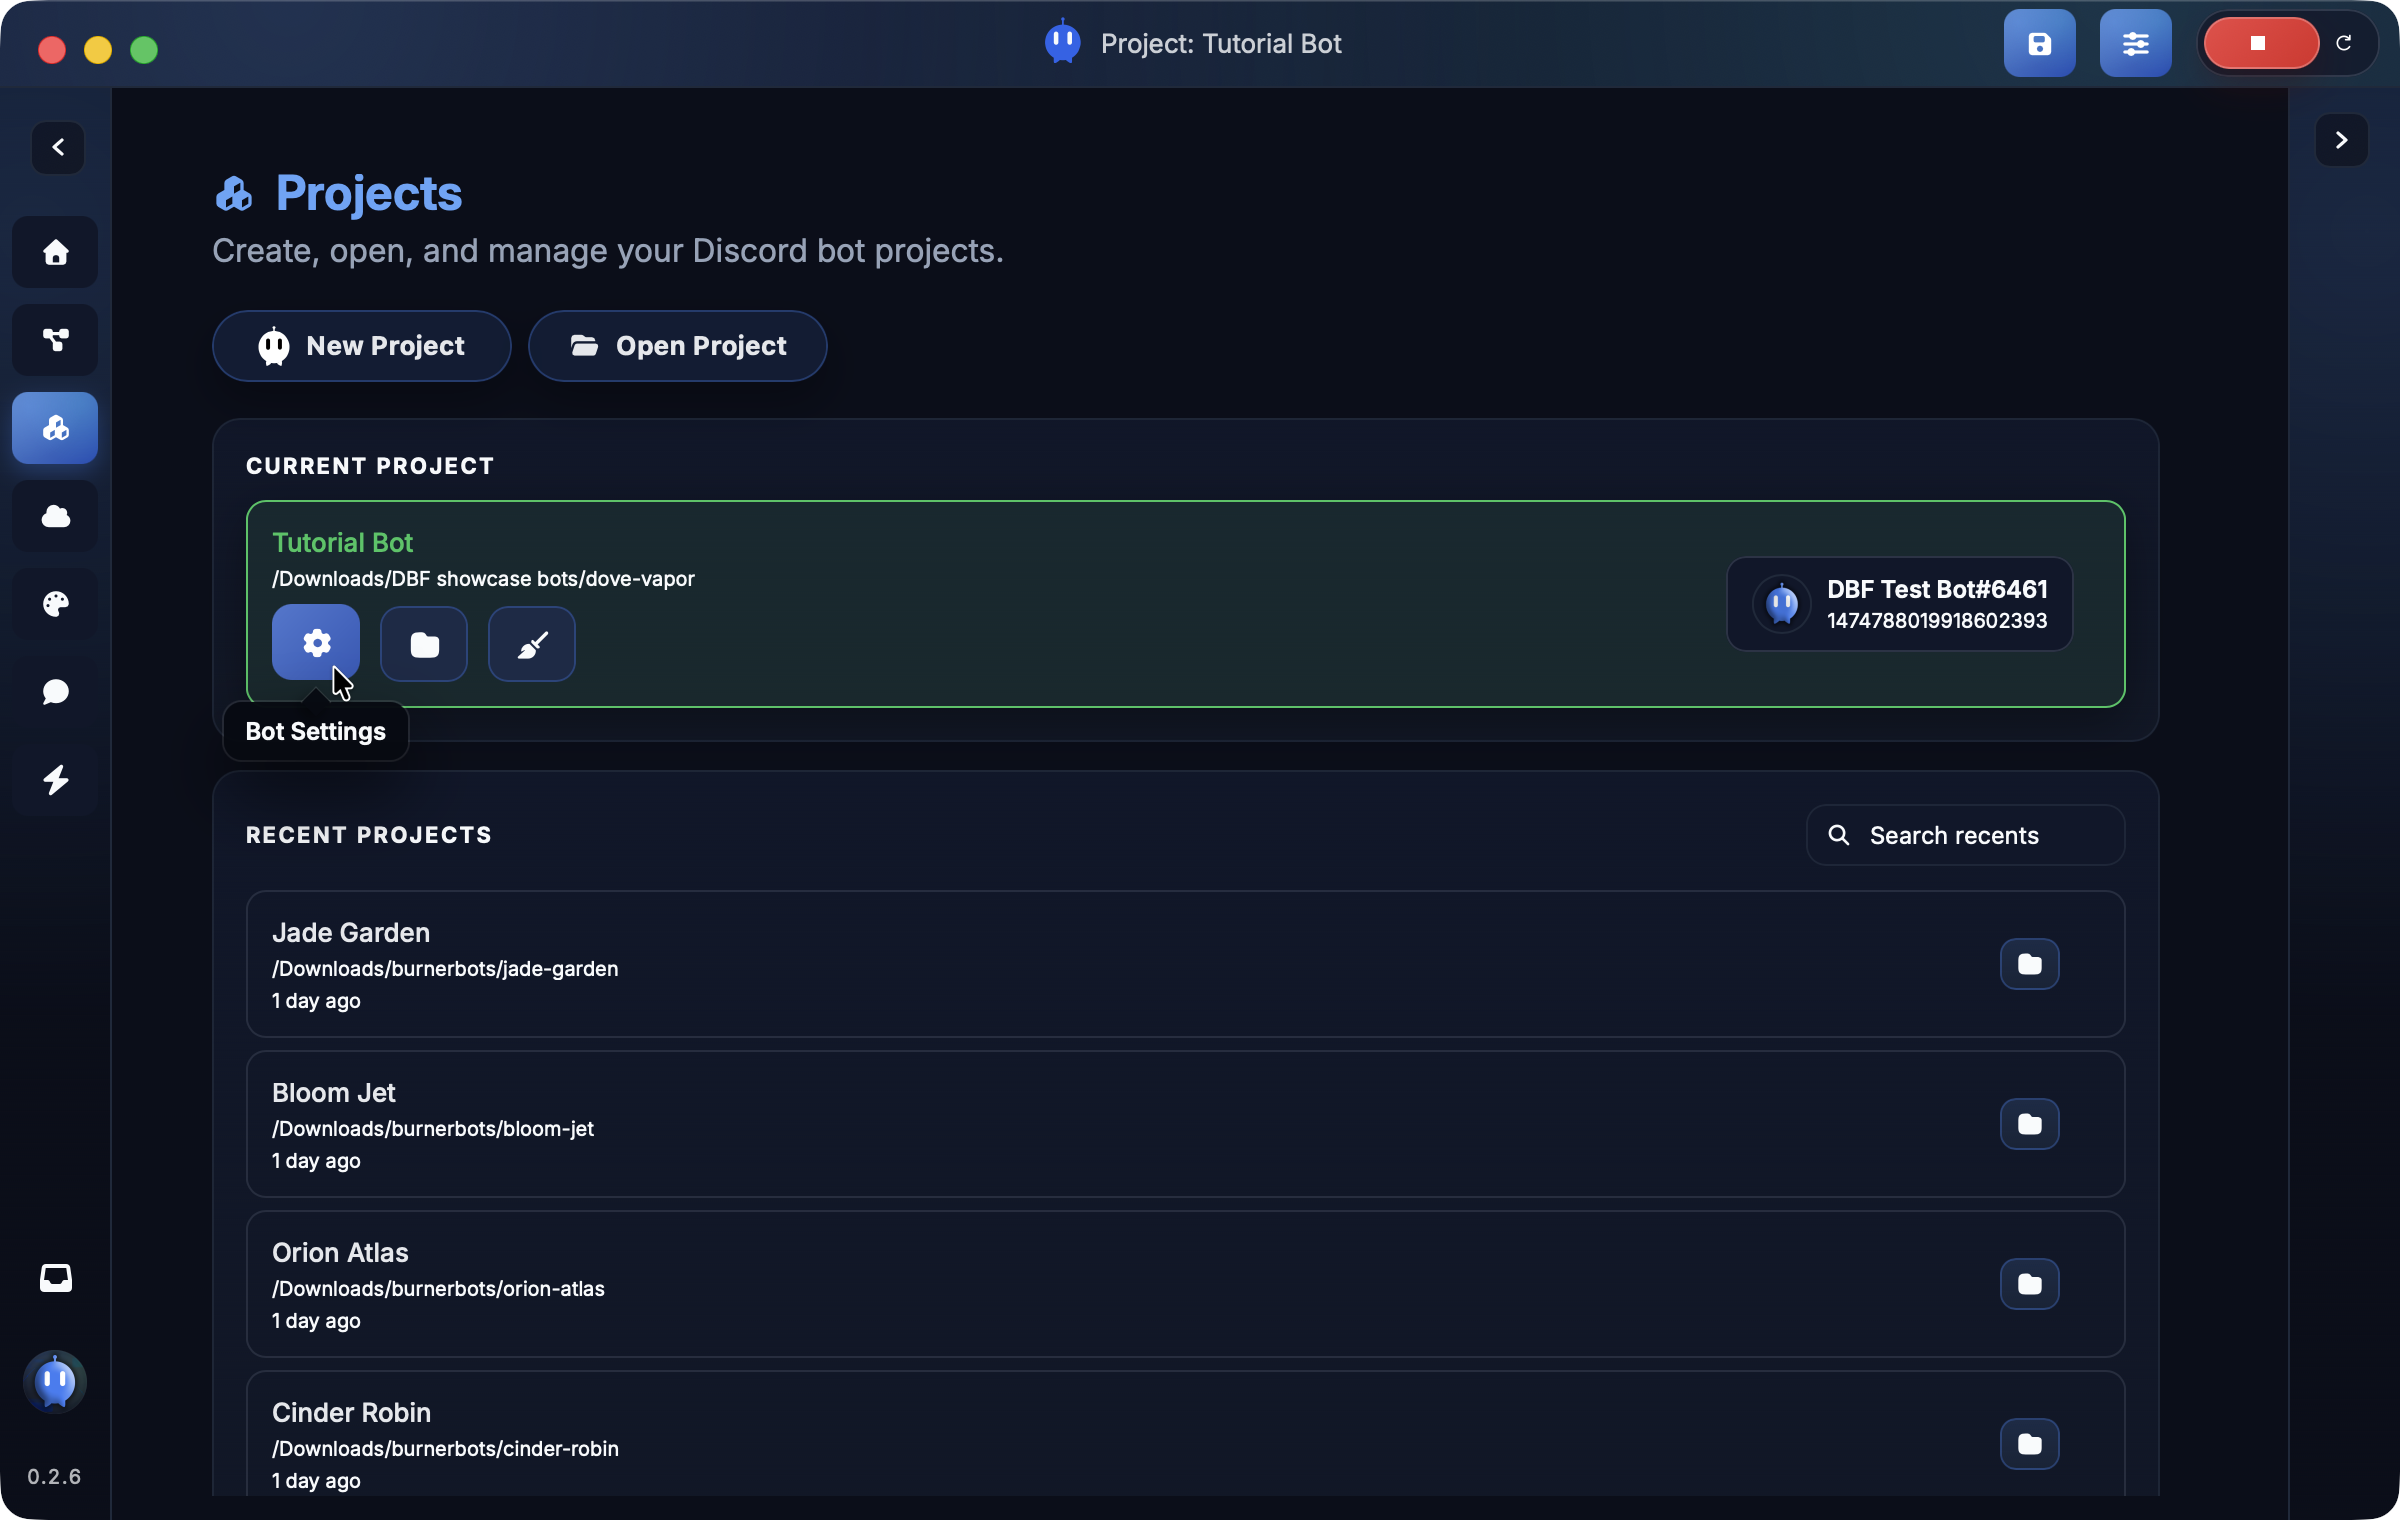The height and width of the screenshot is (1520, 2400).
Task: Open folder for Bloom Jet project
Action: [x=2029, y=1124]
